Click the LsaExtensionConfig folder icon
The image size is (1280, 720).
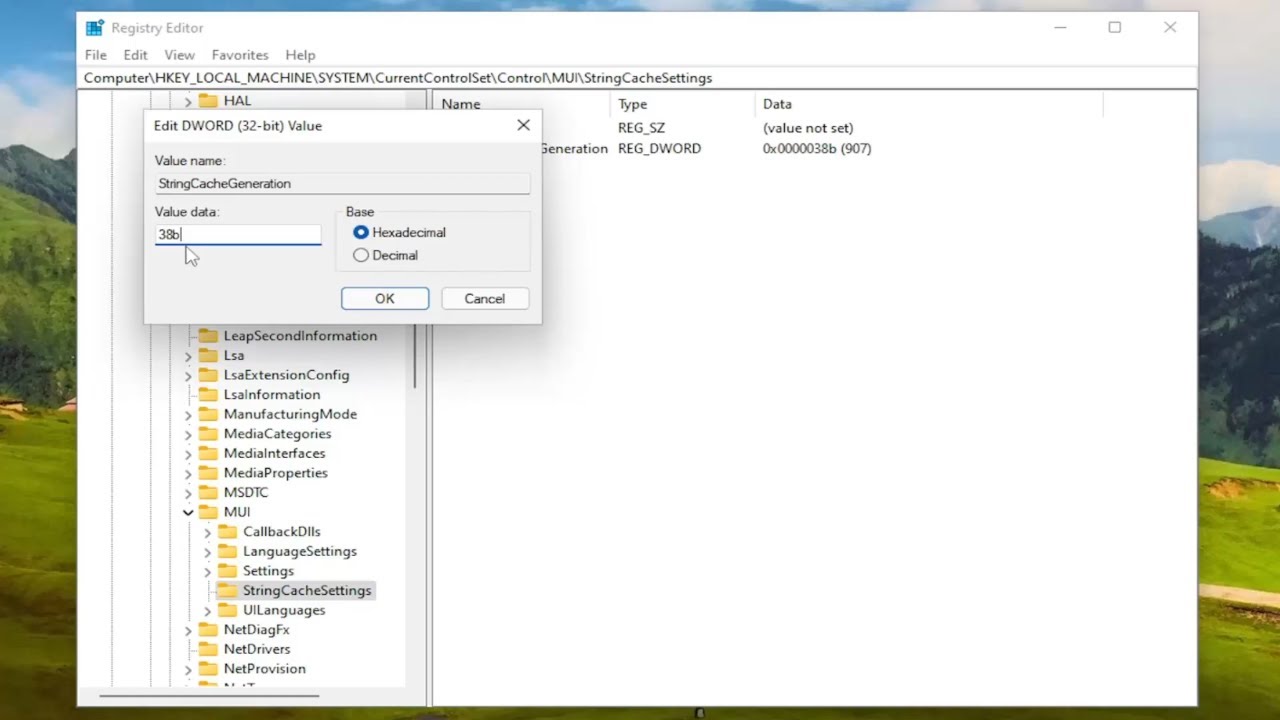point(208,374)
